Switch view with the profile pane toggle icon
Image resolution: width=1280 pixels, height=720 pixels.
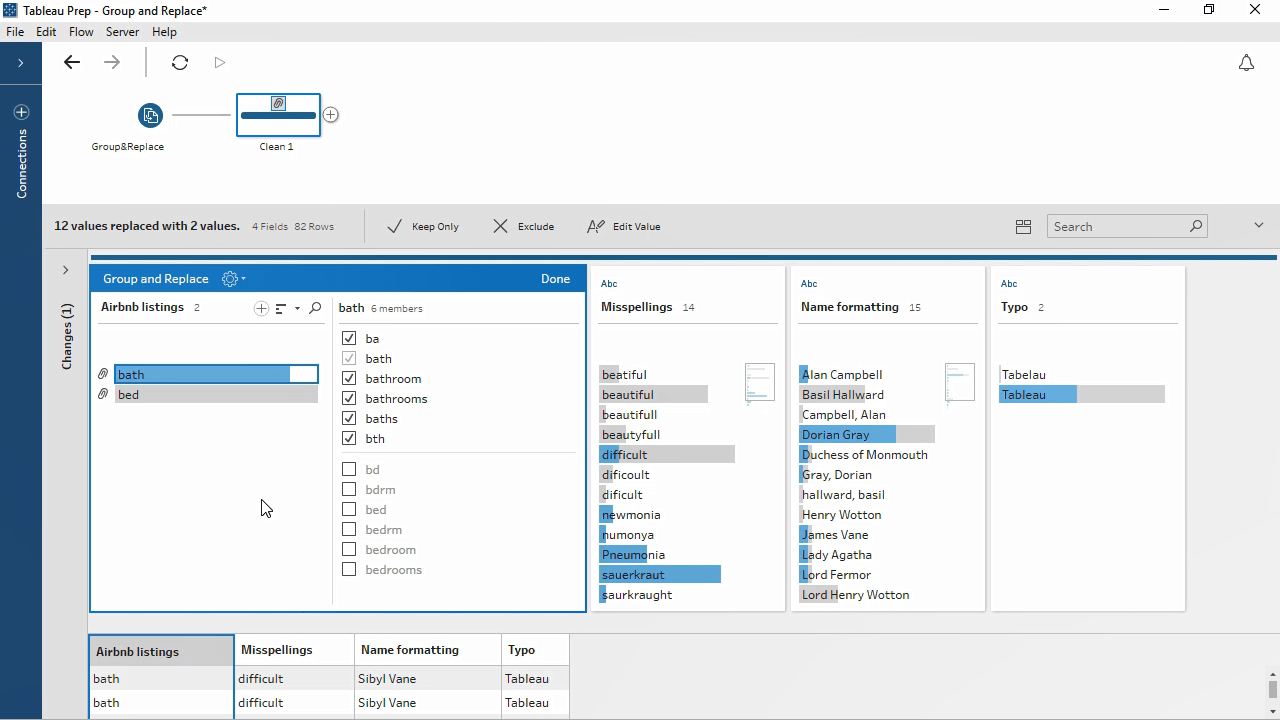coord(1023,227)
